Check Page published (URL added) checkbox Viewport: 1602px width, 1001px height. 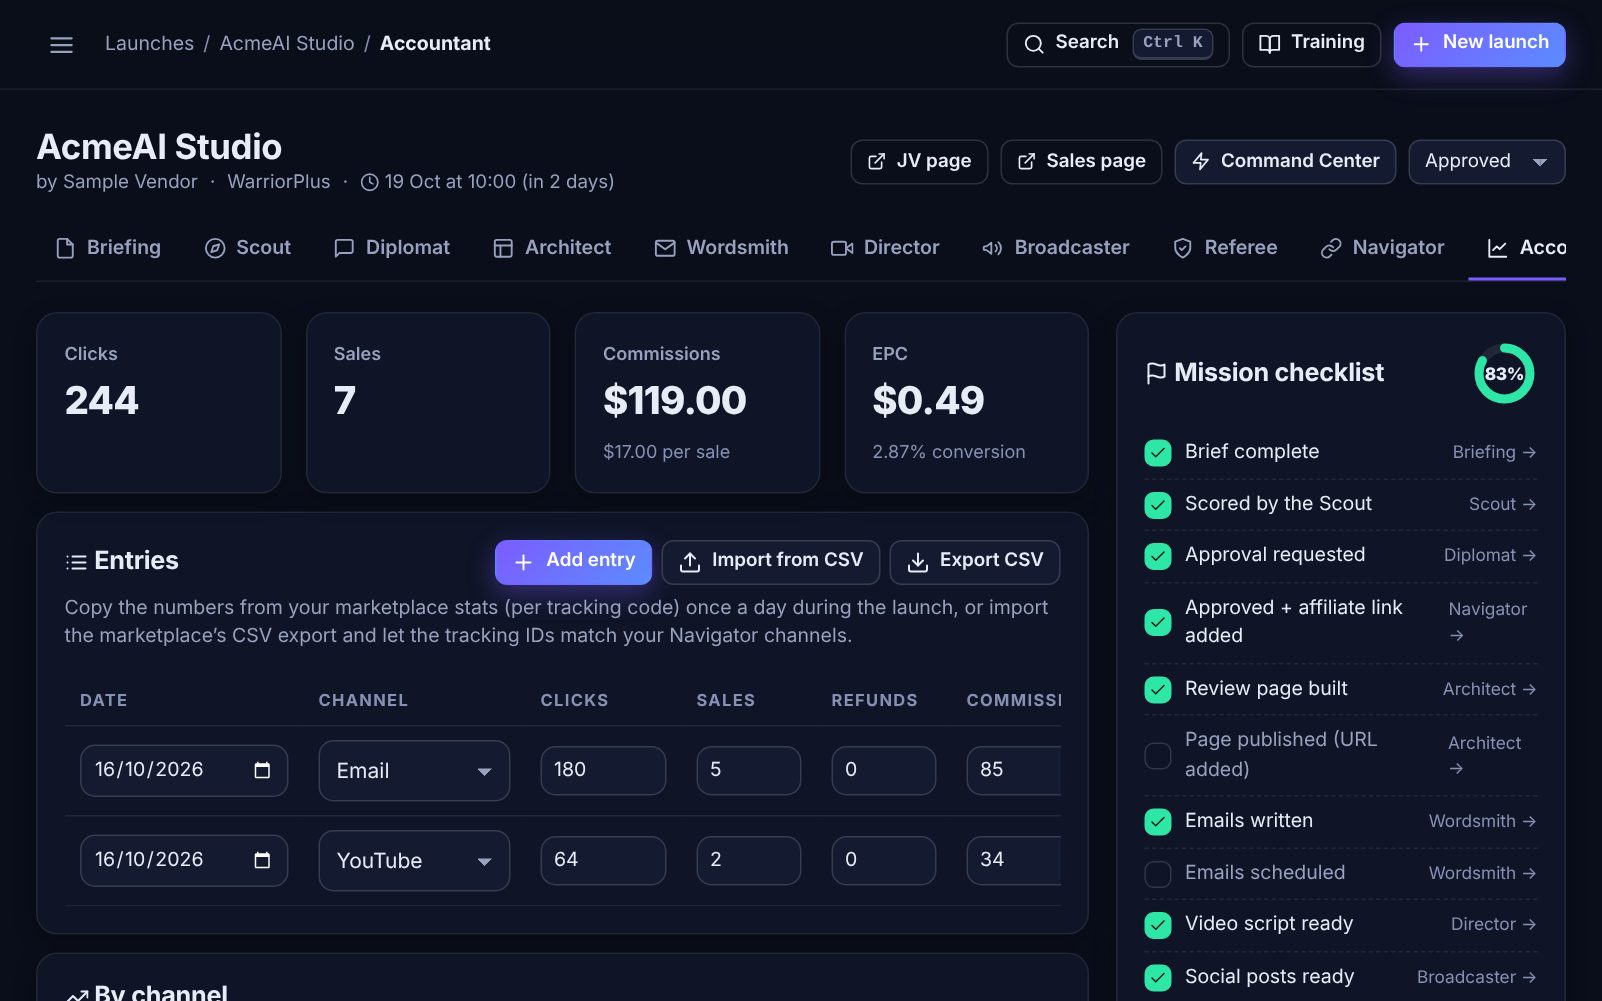[x=1158, y=756]
